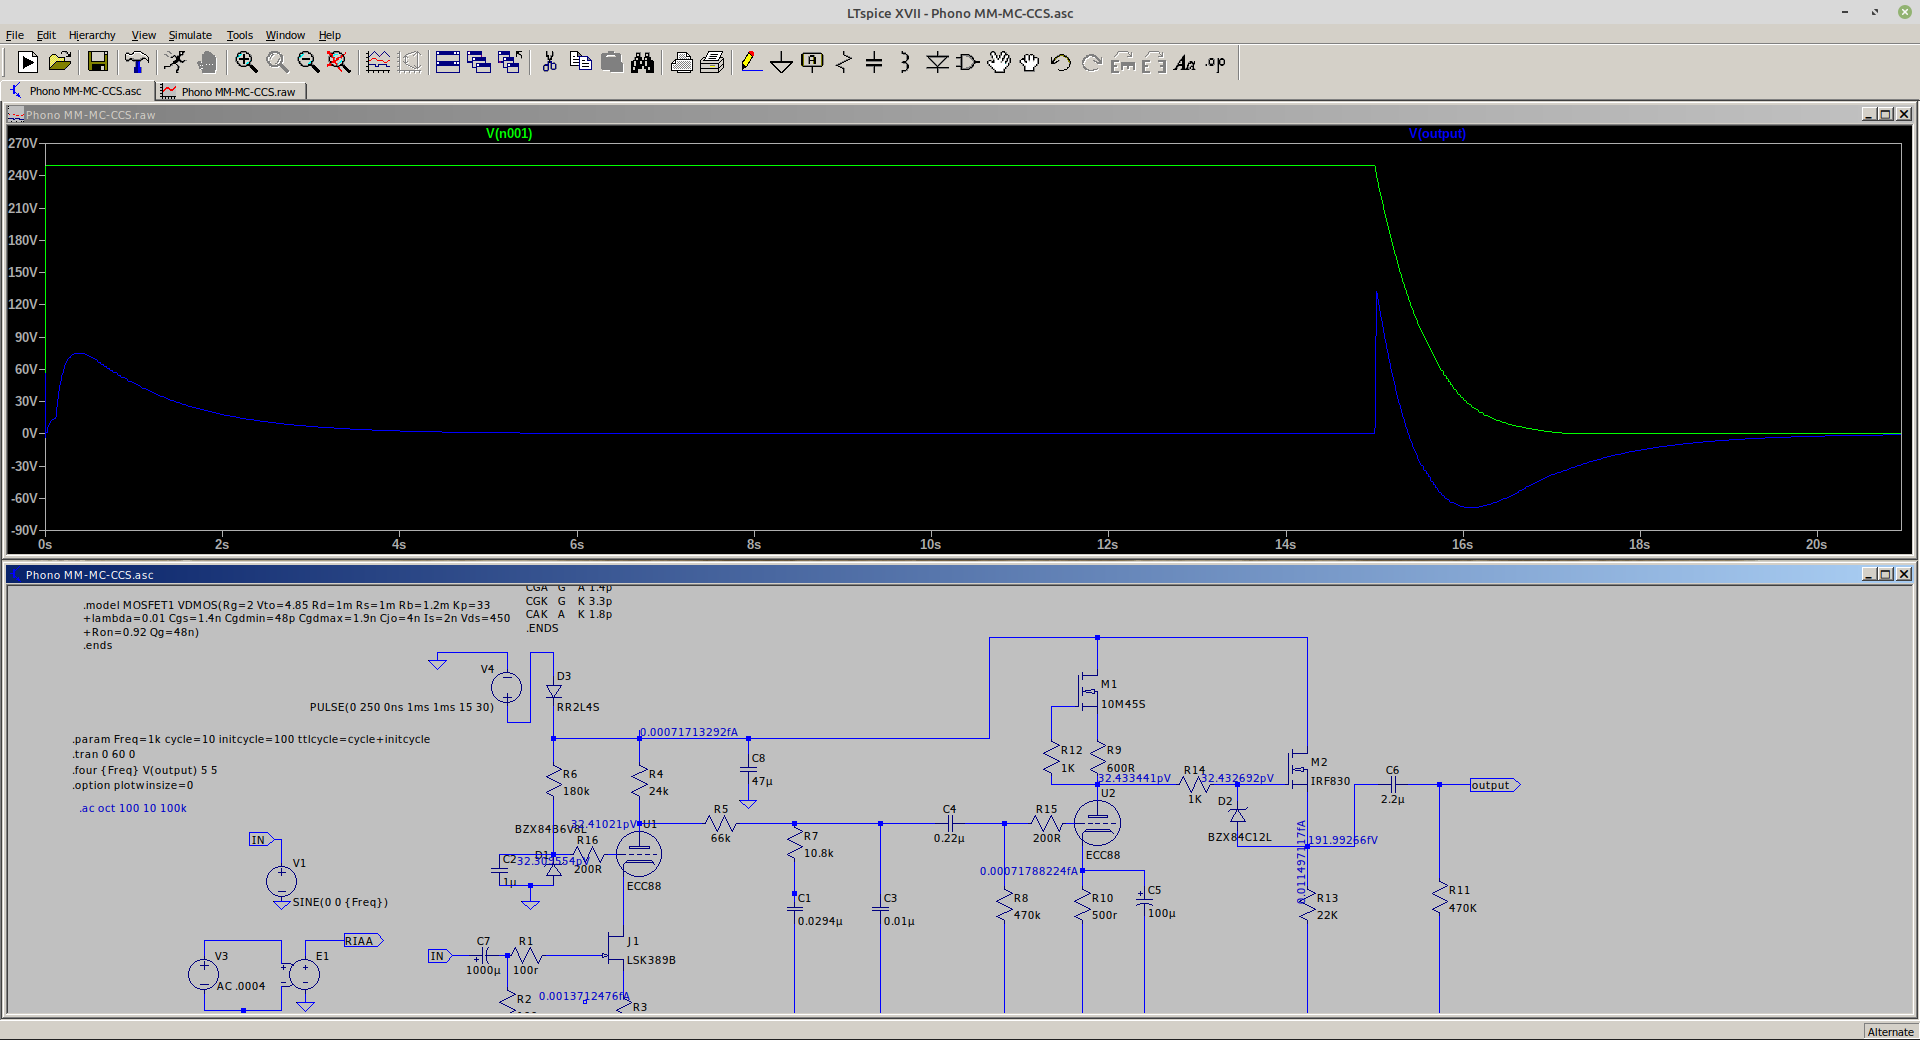This screenshot has width=1920, height=1040.
Task: Open the Simulate menu
Action: 190,35
